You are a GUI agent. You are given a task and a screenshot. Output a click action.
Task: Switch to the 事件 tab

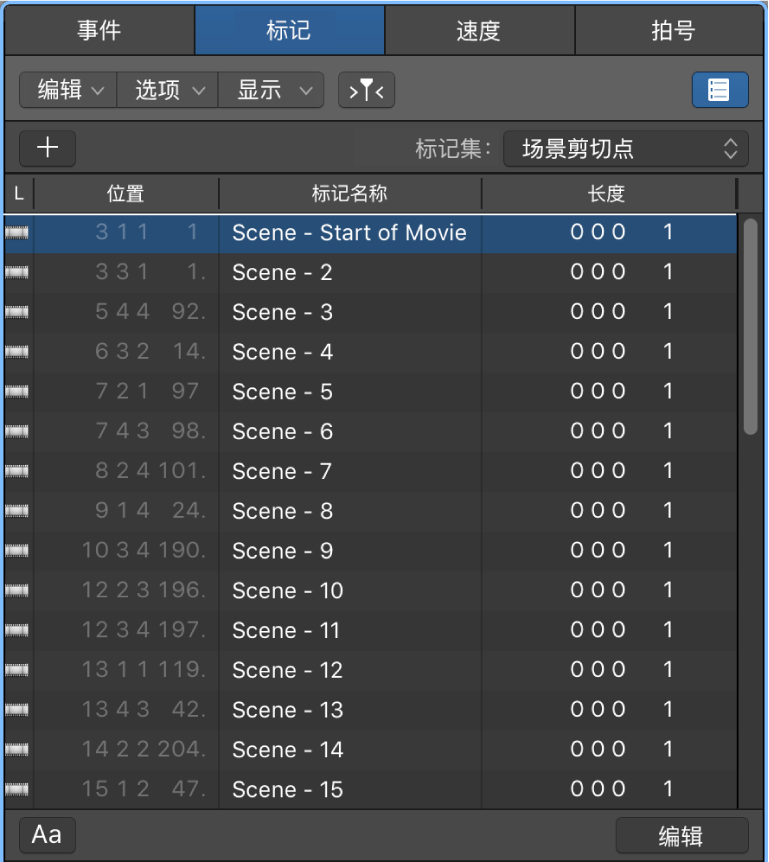pyautogui.click(x=99, y=30)
